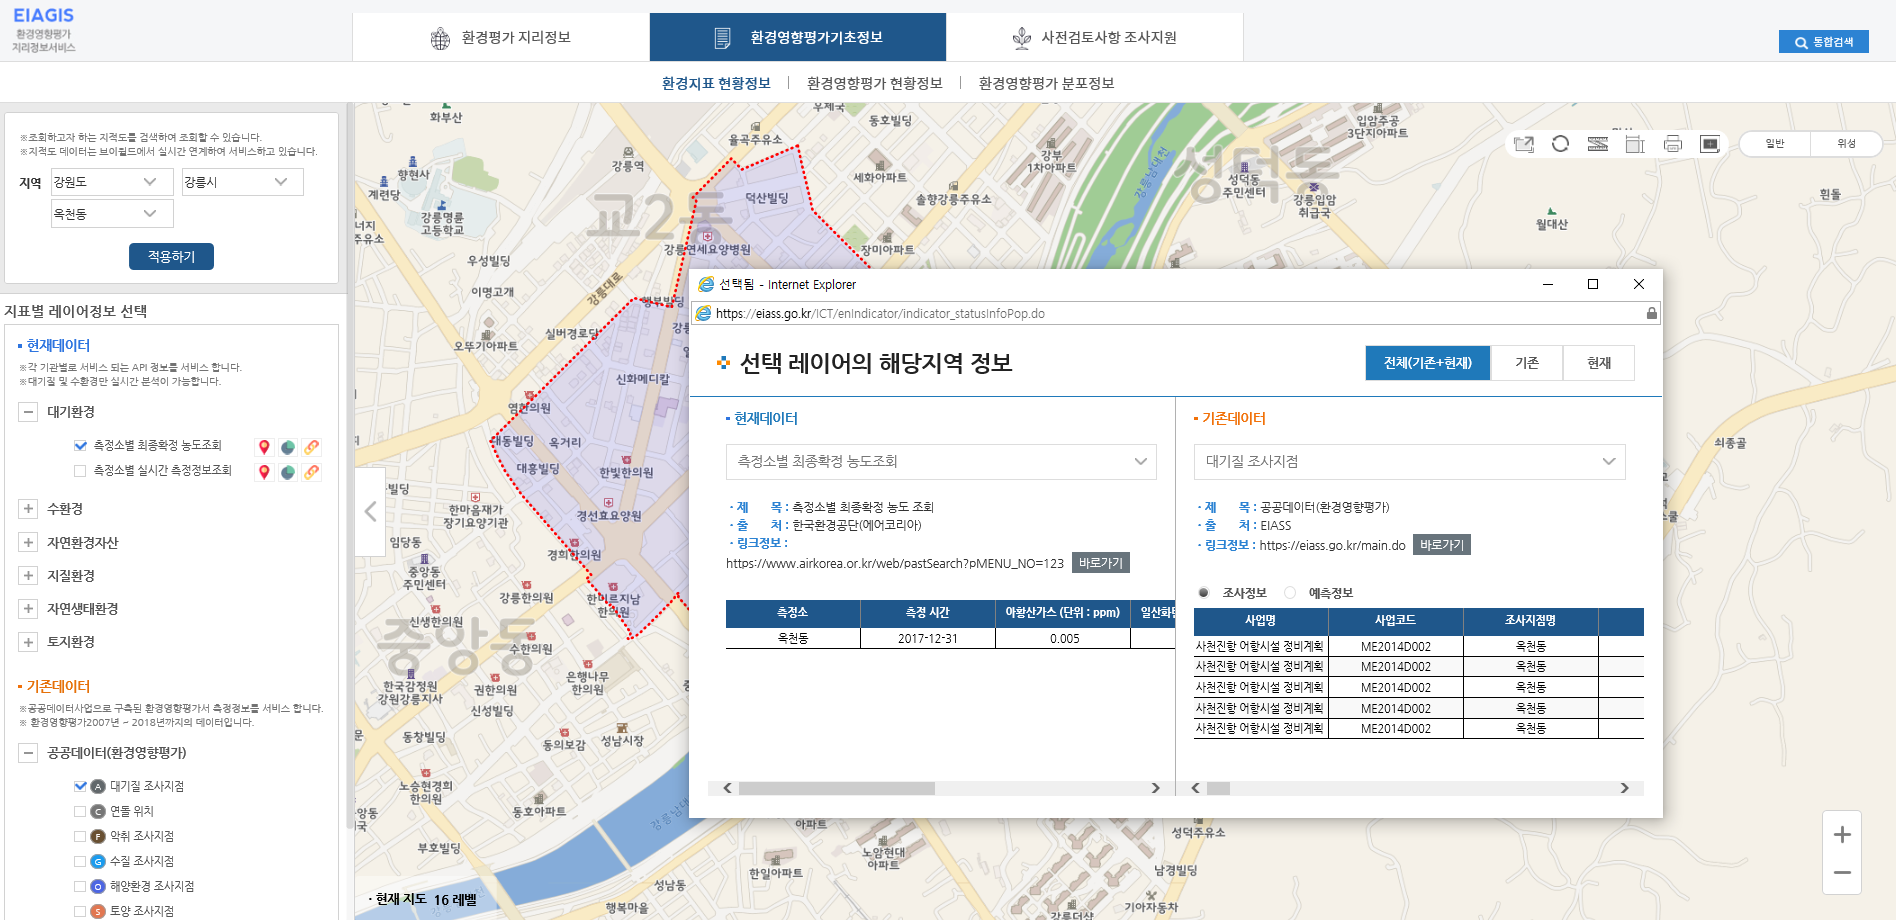Click the refresh map icon in map toolbar
The height and width of the screenshot is (920, 1896).
point(1560,144)
